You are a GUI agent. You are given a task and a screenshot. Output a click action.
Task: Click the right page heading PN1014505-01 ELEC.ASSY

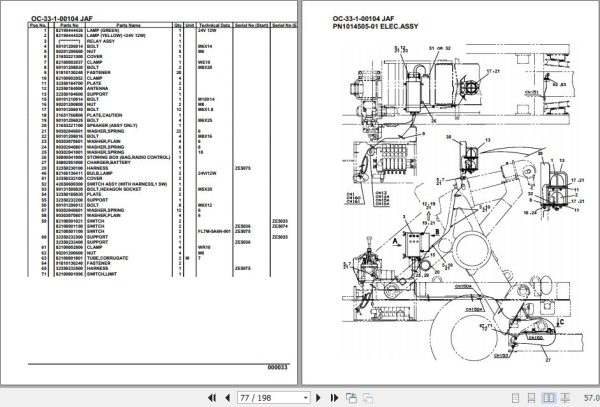coord(375,26)
